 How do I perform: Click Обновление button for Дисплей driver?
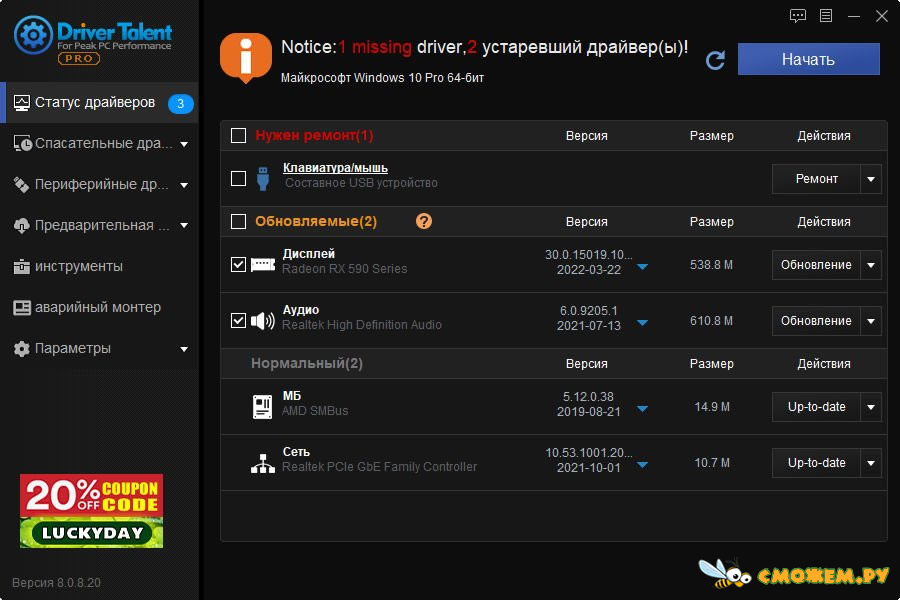[816, 265]
